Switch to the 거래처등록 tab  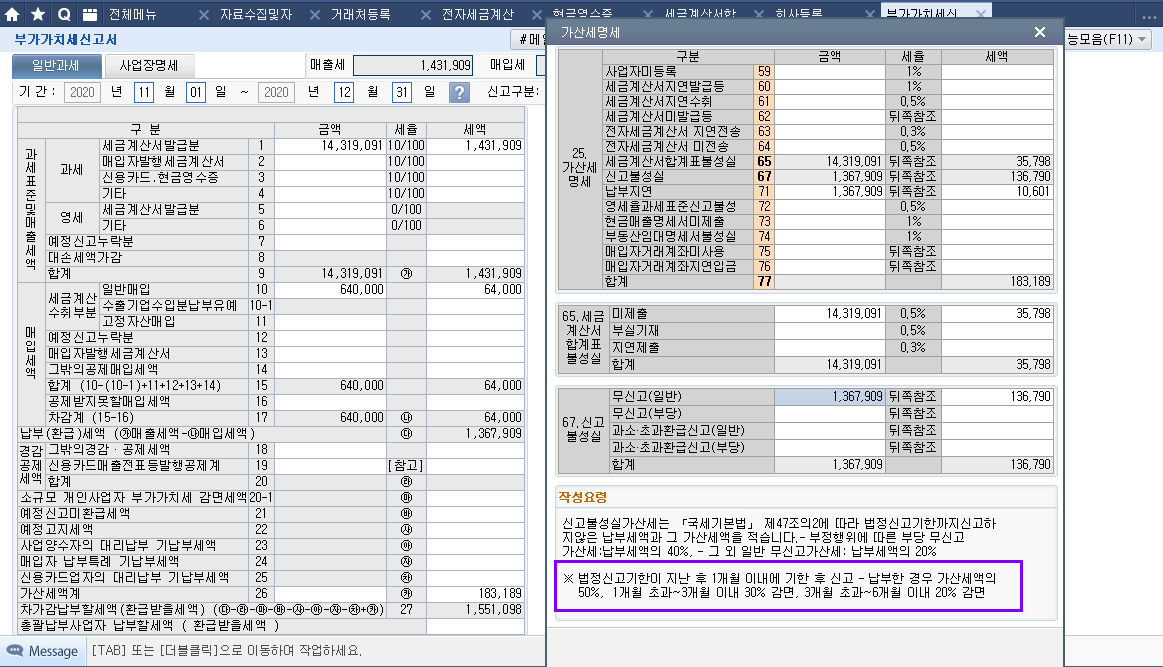360,14
